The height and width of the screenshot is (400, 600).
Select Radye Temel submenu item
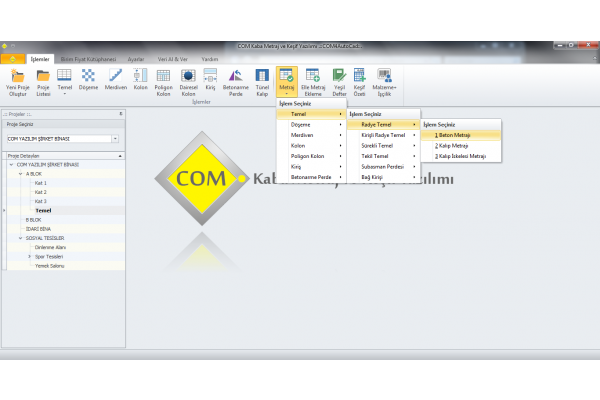(384, 125)
